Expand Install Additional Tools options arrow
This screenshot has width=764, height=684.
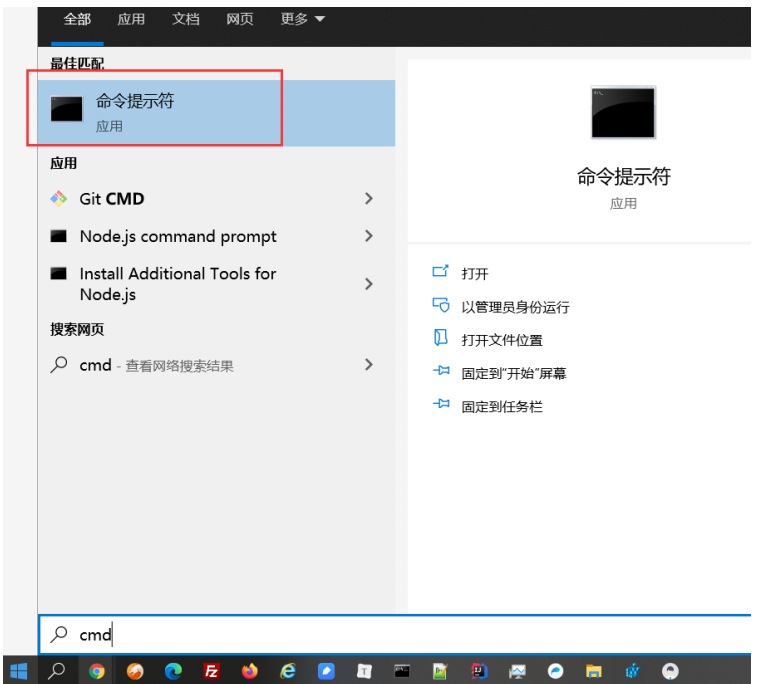[x=369, y=284]
